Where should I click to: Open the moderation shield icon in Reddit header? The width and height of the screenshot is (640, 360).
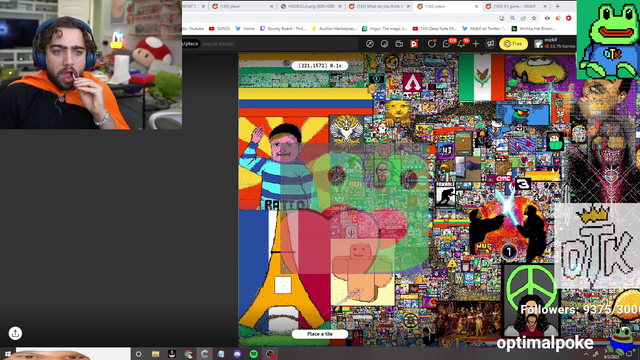[431, 44]
